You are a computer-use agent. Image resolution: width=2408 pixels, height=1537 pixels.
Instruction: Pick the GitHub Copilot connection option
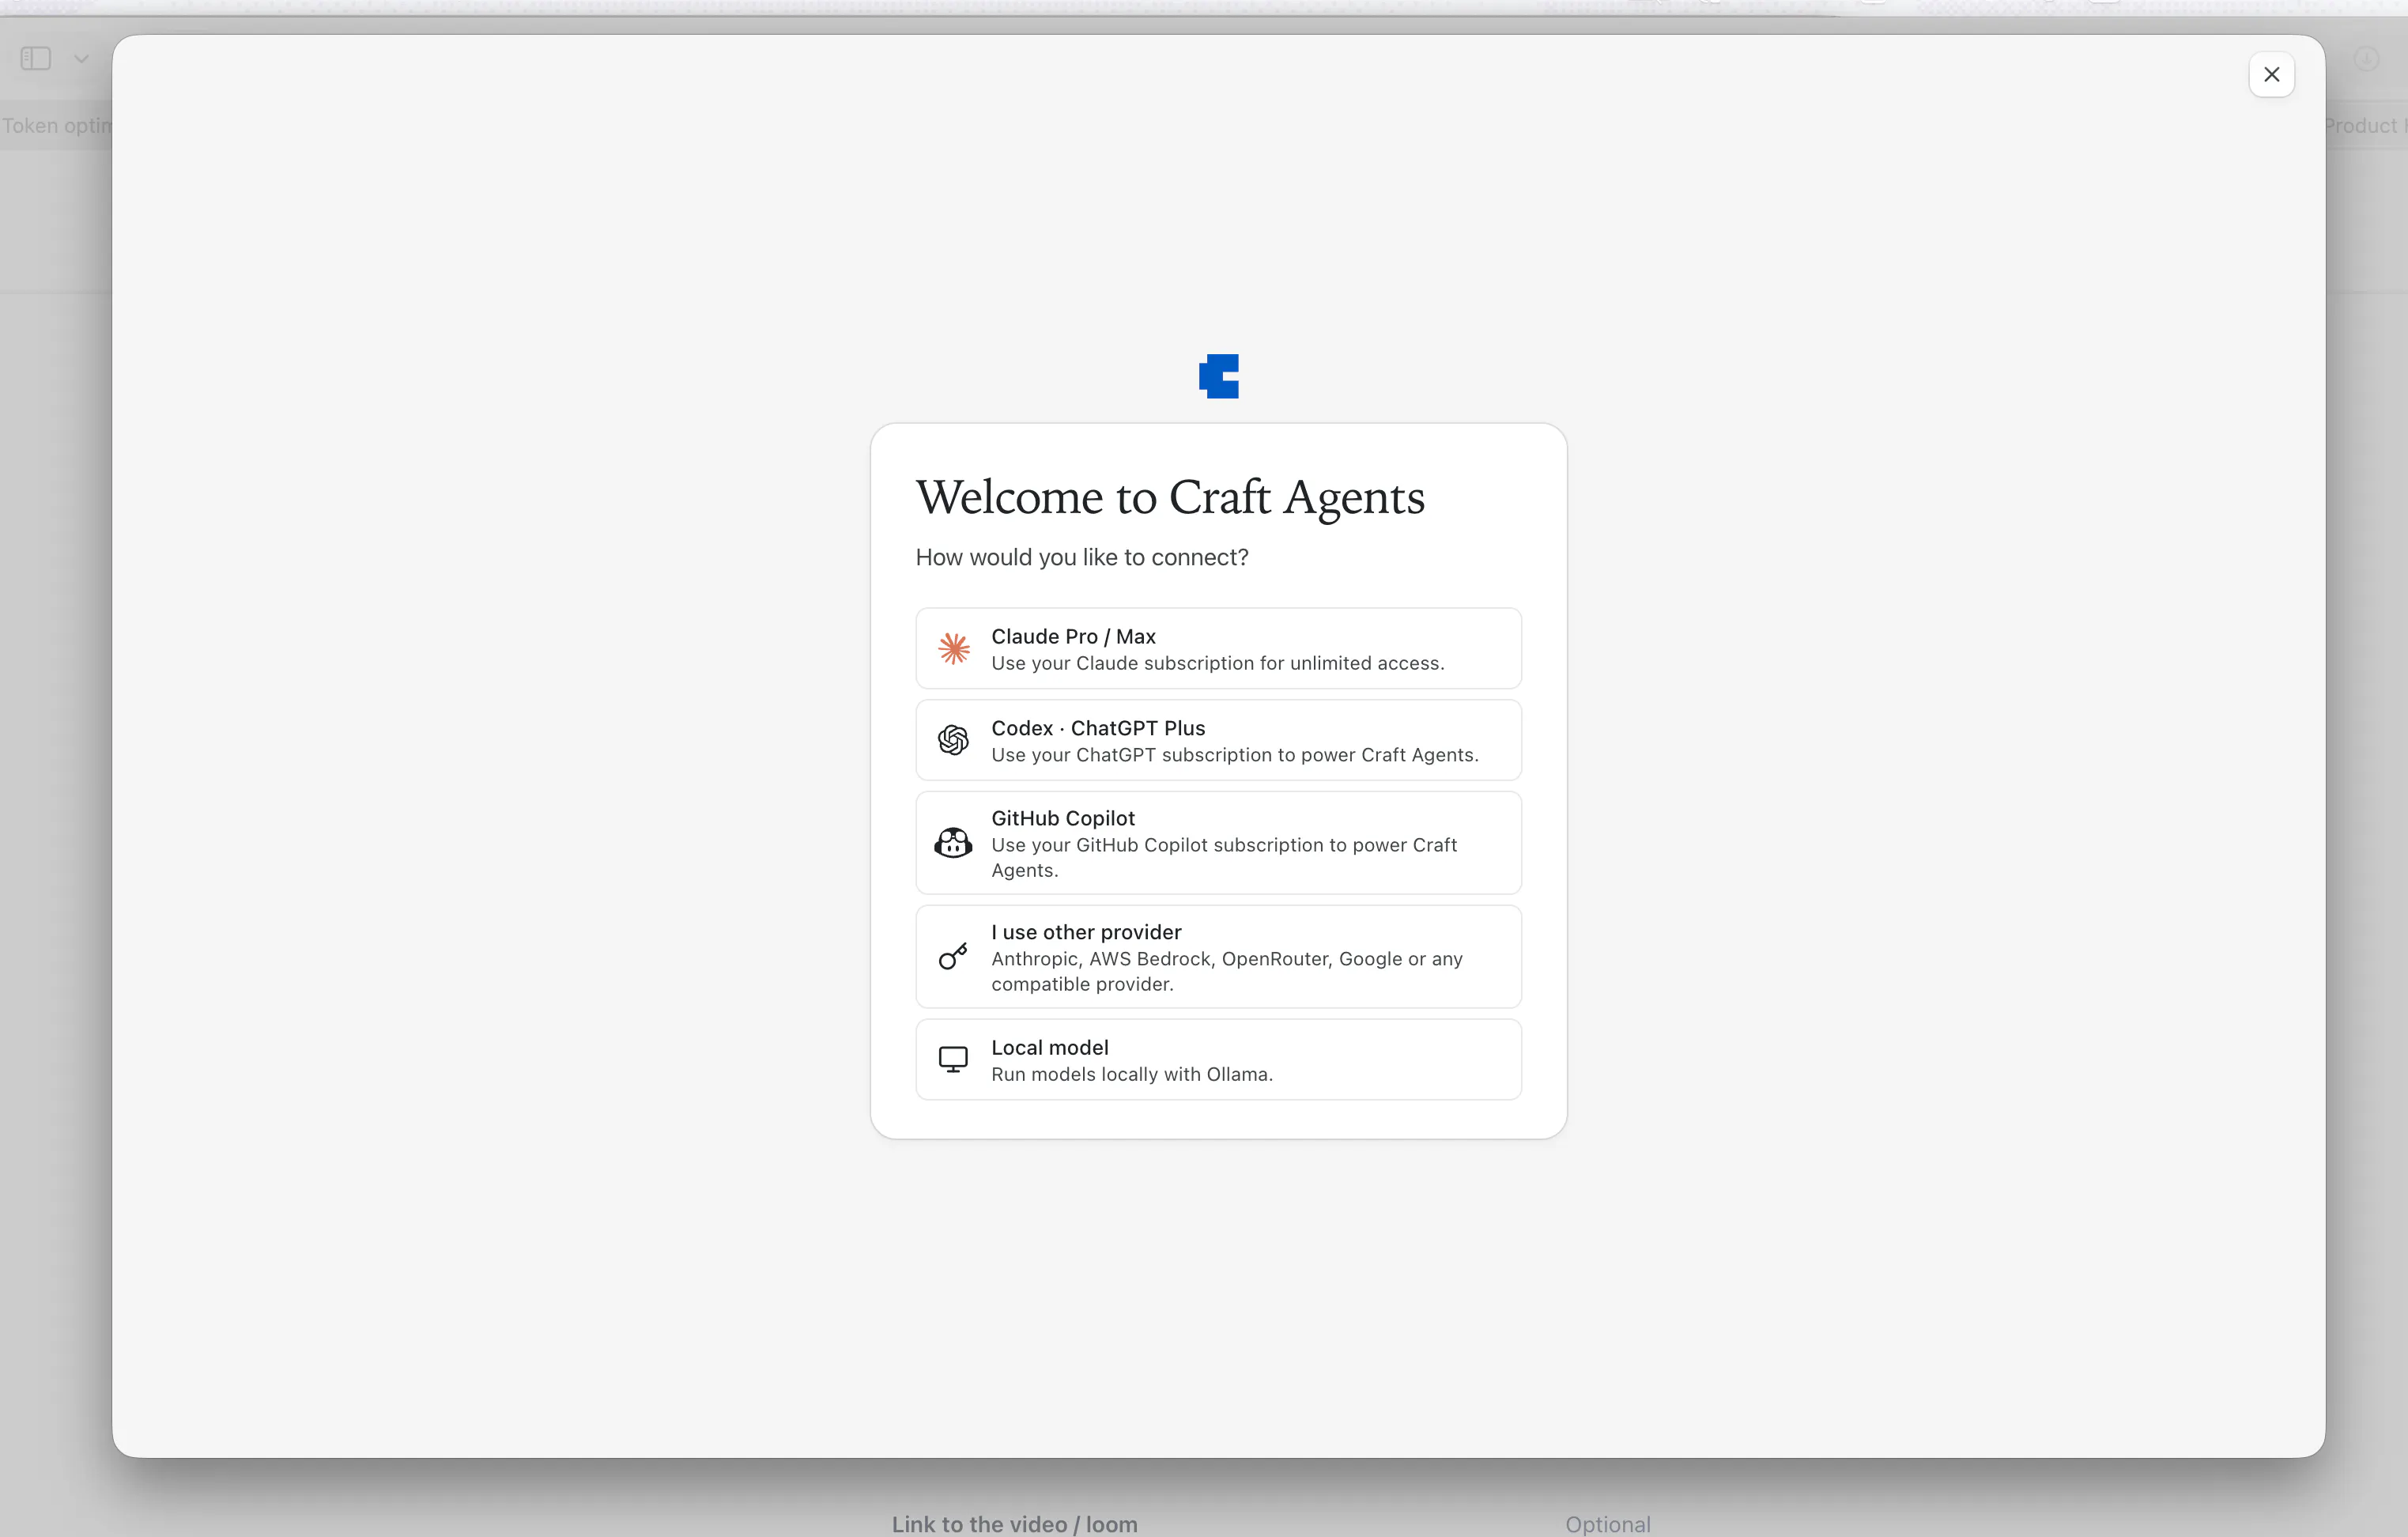(1218, 843)
